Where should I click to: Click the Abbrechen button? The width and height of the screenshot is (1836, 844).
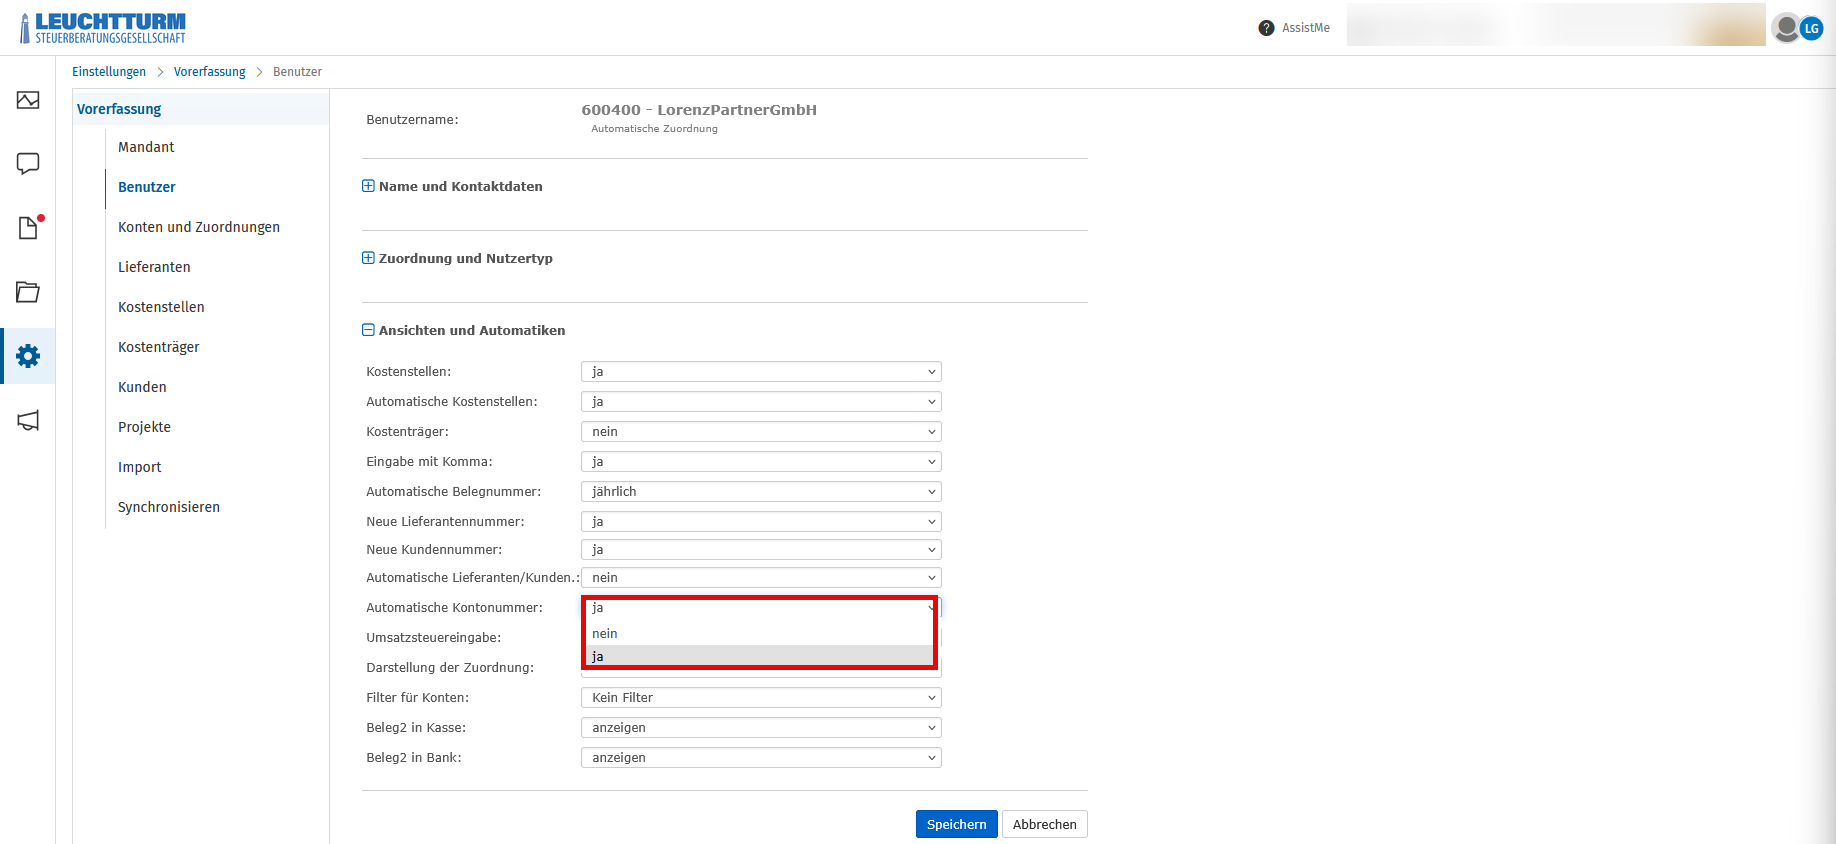[1045, 824]
